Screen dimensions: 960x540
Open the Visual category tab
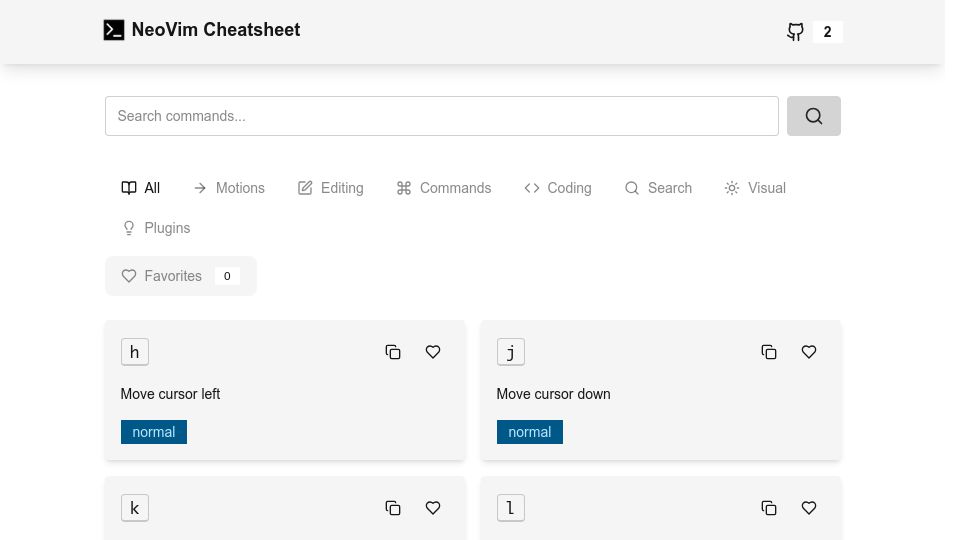[x=756, y=188]
